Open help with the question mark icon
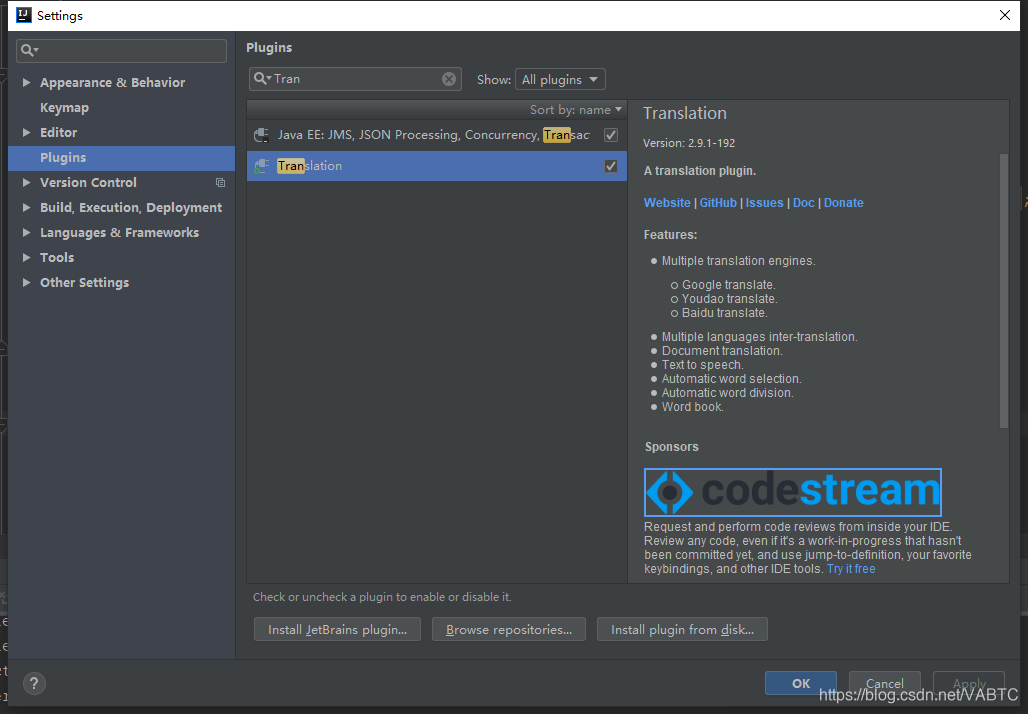The height and width of the screenshot is (714, 1028). point(34,683)
